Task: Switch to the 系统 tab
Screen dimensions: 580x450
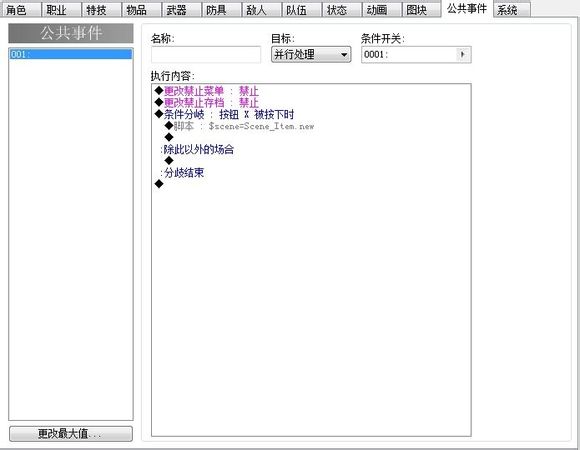Action: coord(512,10)
